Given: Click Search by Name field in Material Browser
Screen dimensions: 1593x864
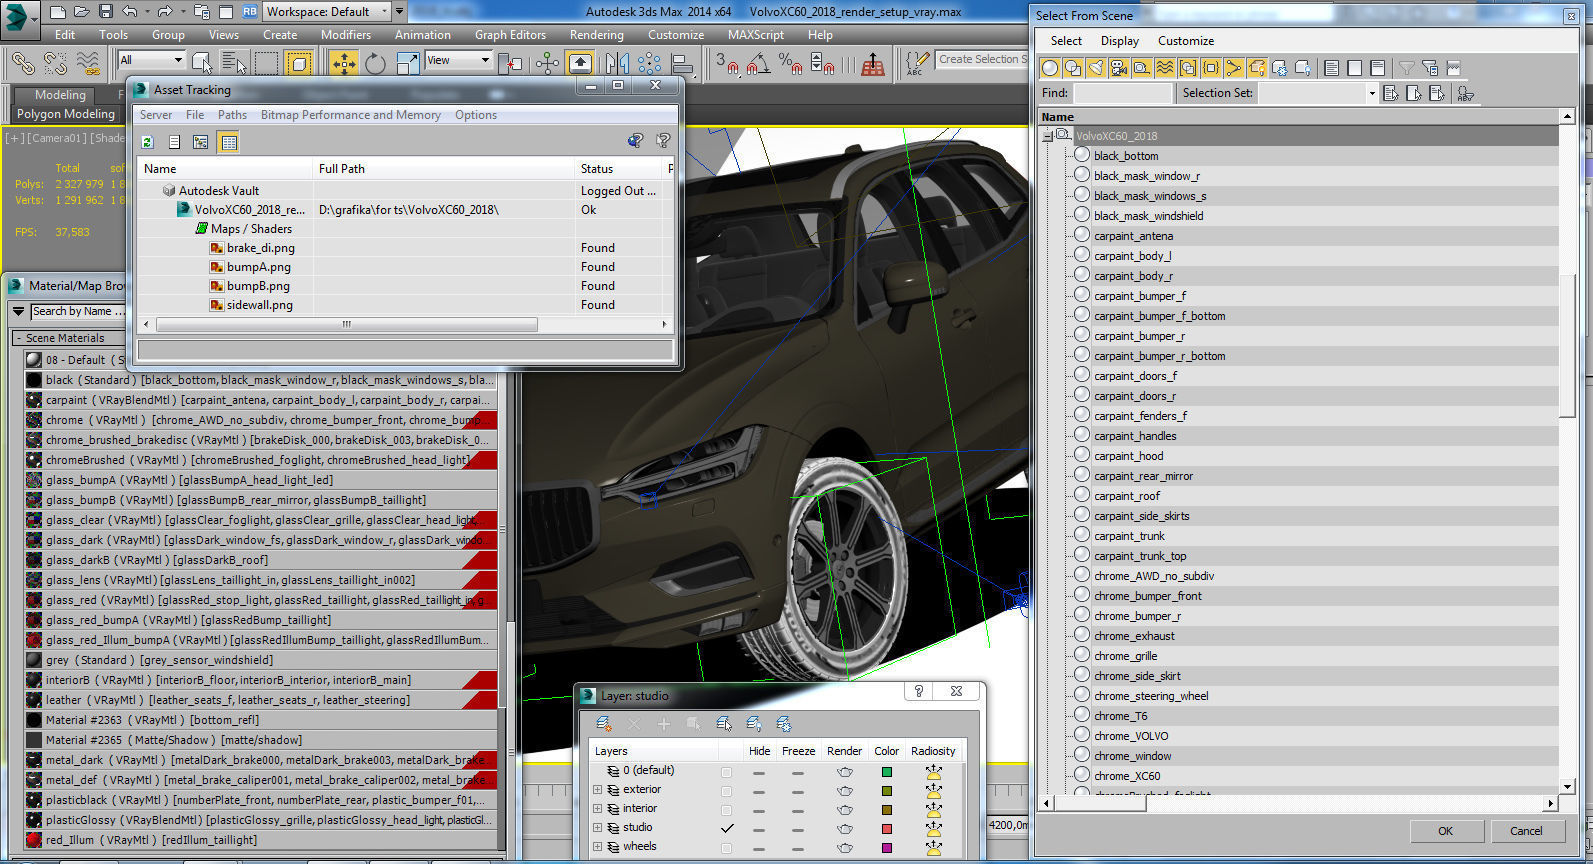Looking at the screenshot, I should 78,312.
